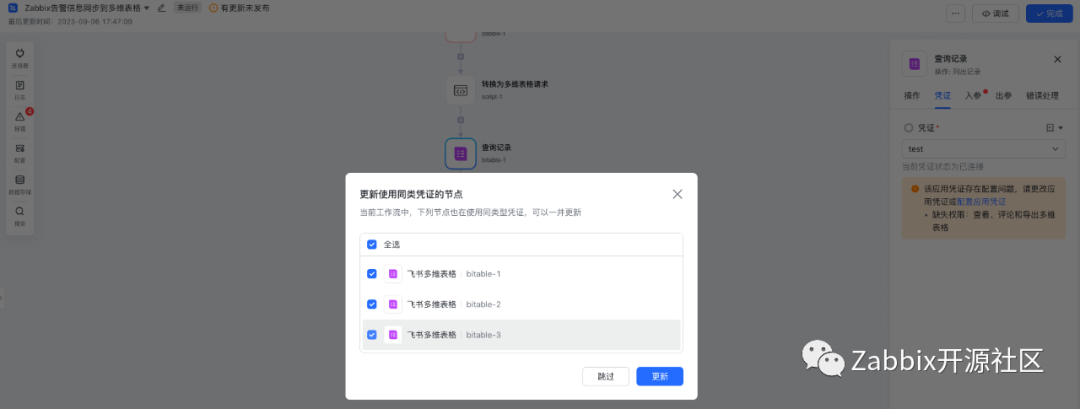Click the 调试 debug button

[x=995, y=13]
